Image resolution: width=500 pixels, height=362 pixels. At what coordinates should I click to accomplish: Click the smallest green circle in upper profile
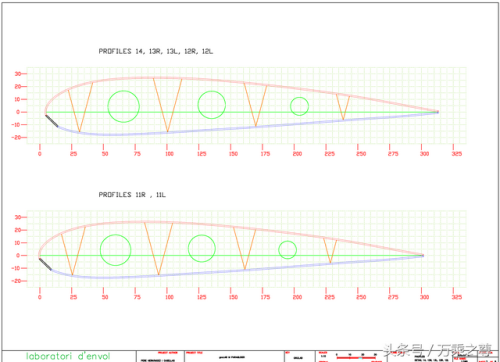pyautogui.click(x=299, y=106)
